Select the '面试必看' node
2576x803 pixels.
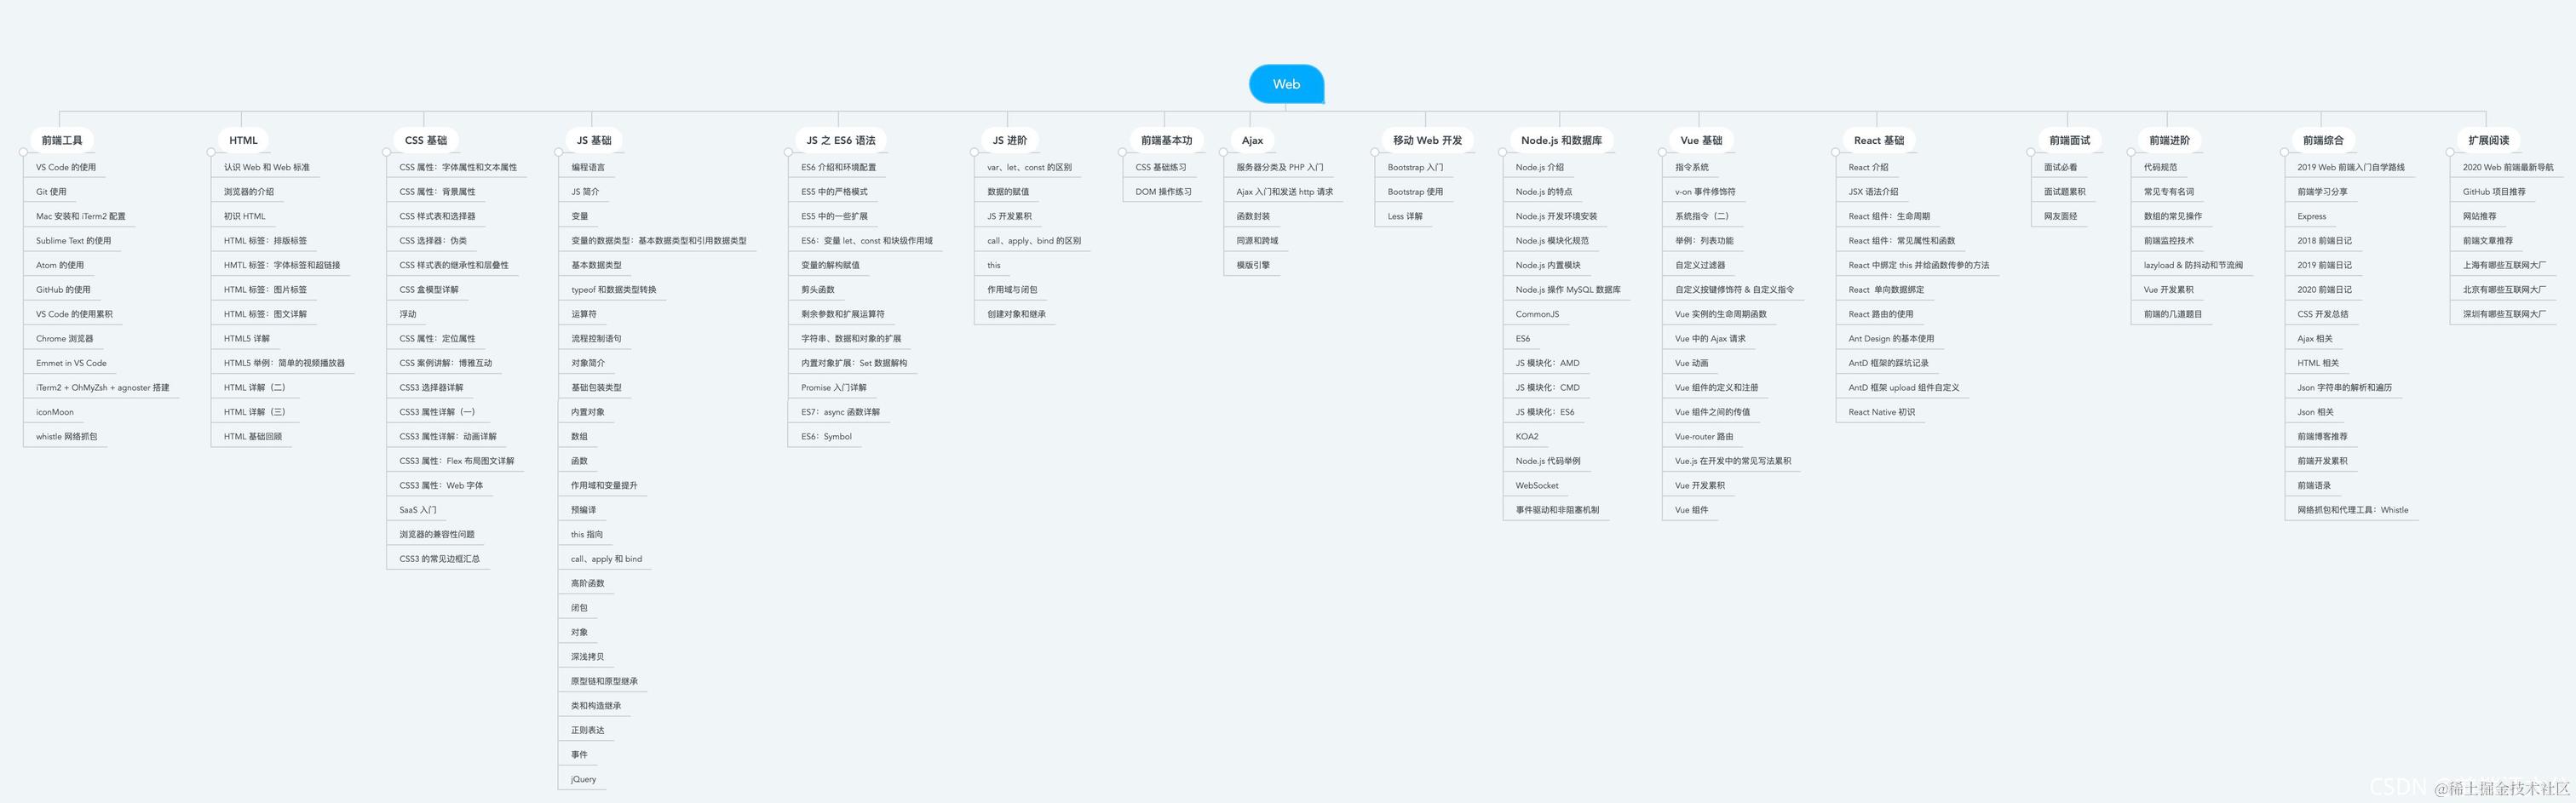coord(2060,167)
